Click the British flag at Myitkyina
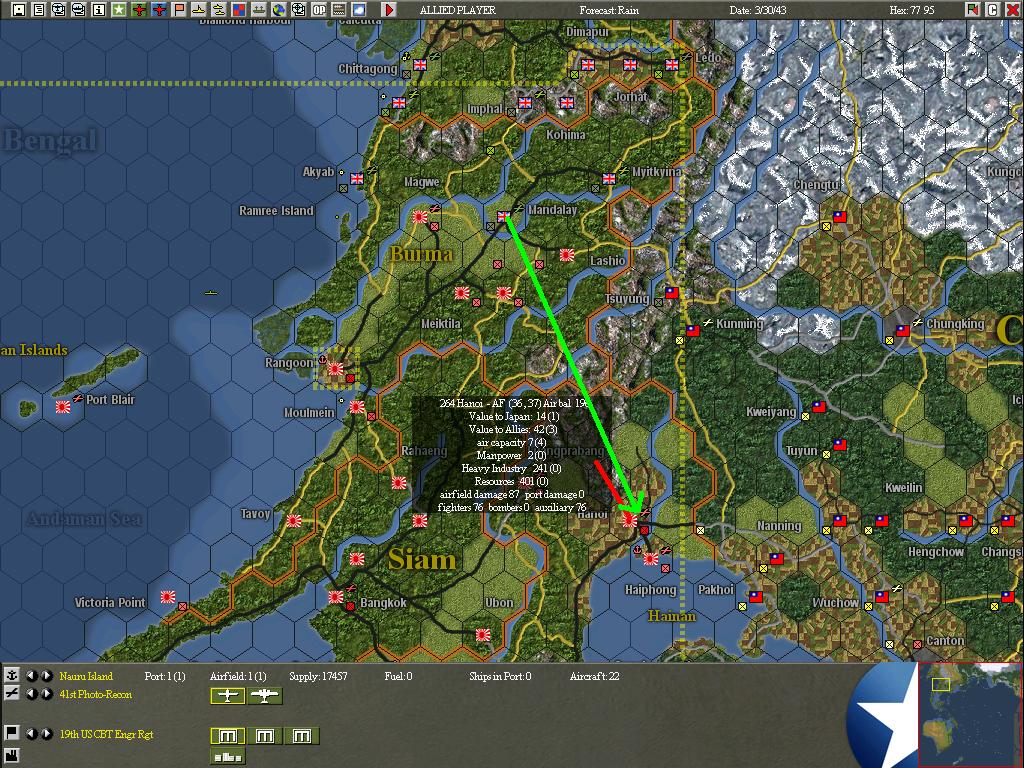 tap(609, 178)
